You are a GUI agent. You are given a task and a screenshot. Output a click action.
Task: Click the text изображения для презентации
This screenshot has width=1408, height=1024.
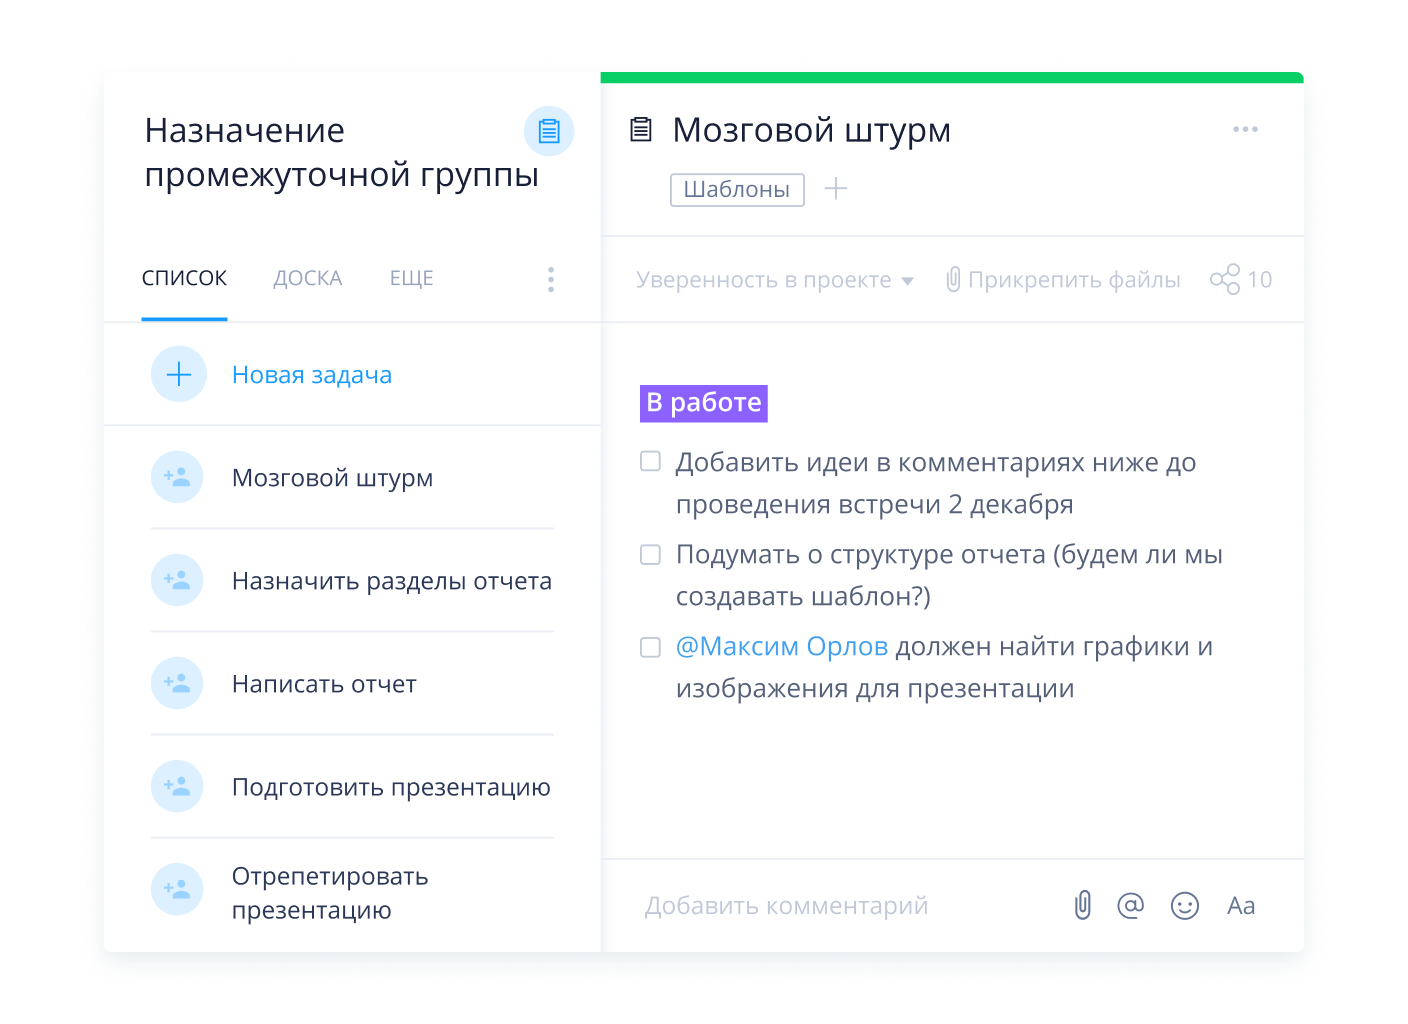tap(875, 689)
